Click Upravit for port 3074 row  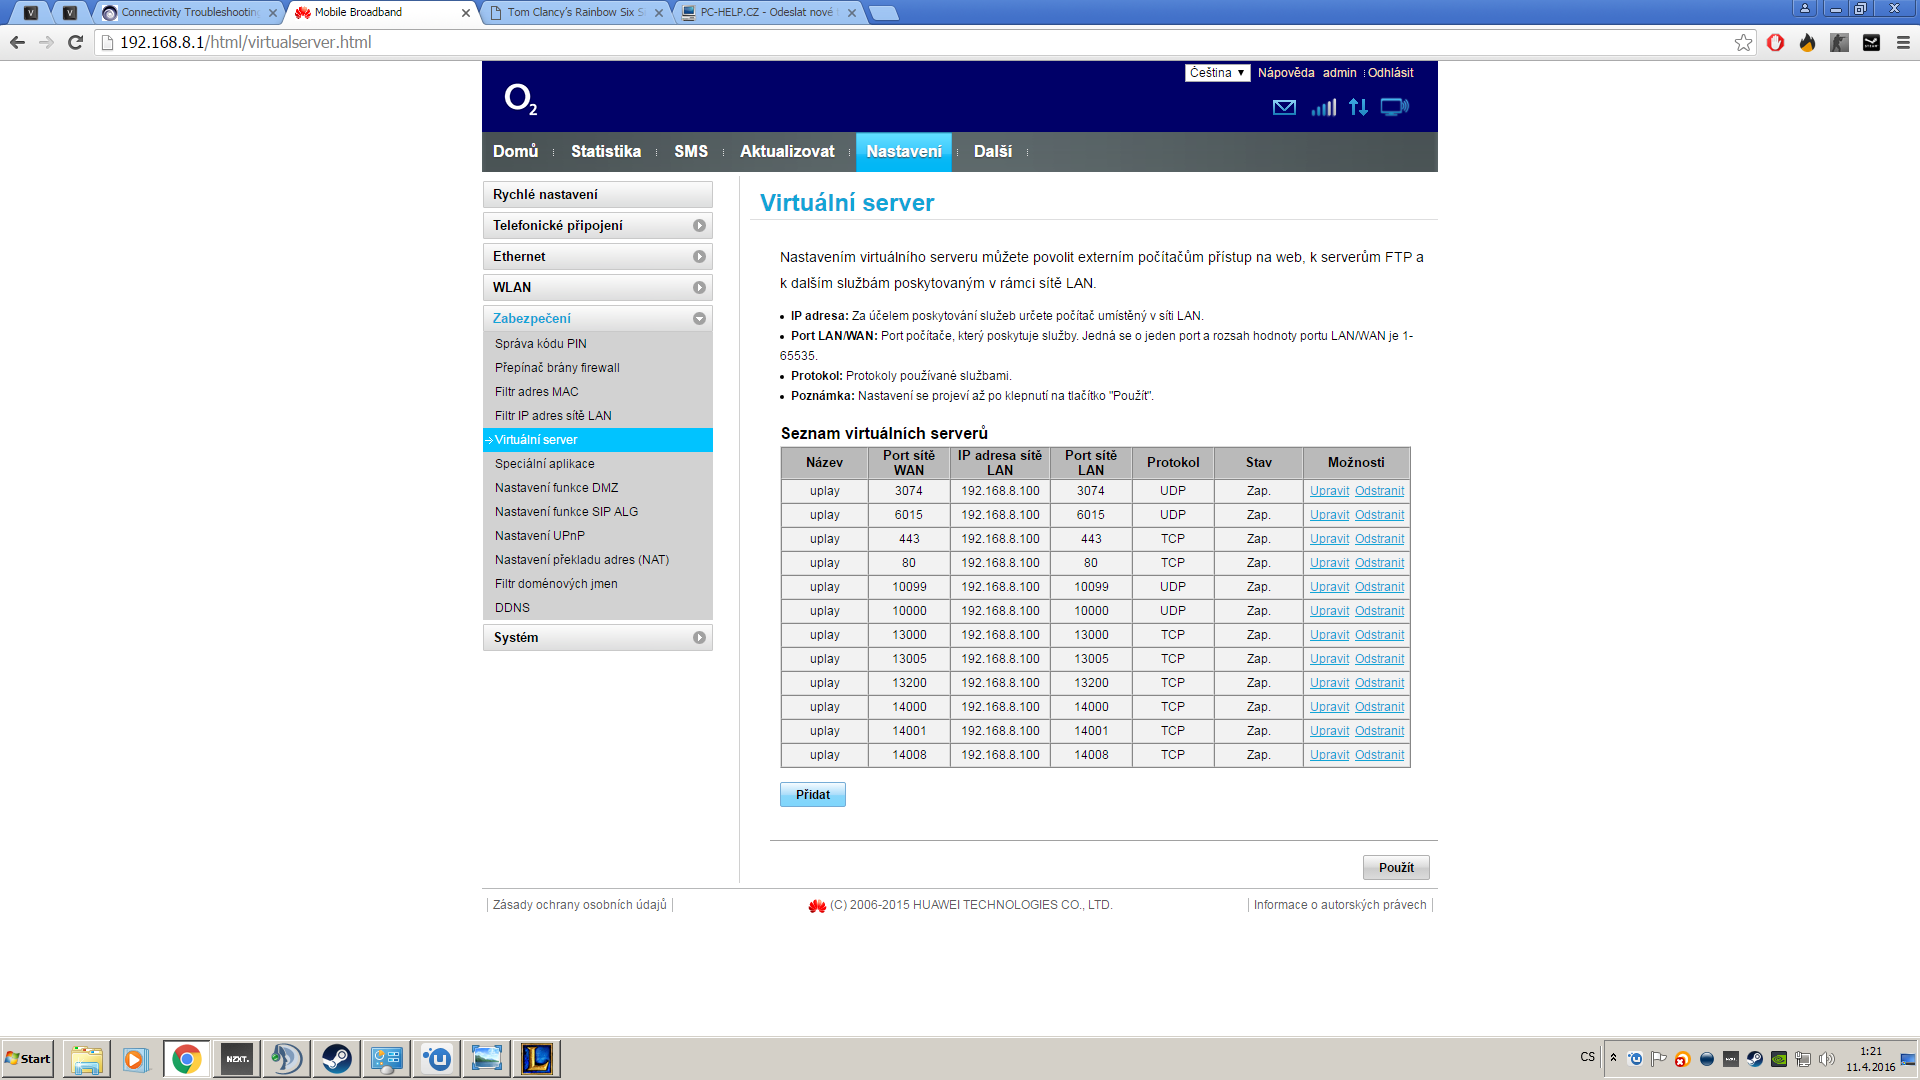pyautogui.click(x=1329, y=491)
